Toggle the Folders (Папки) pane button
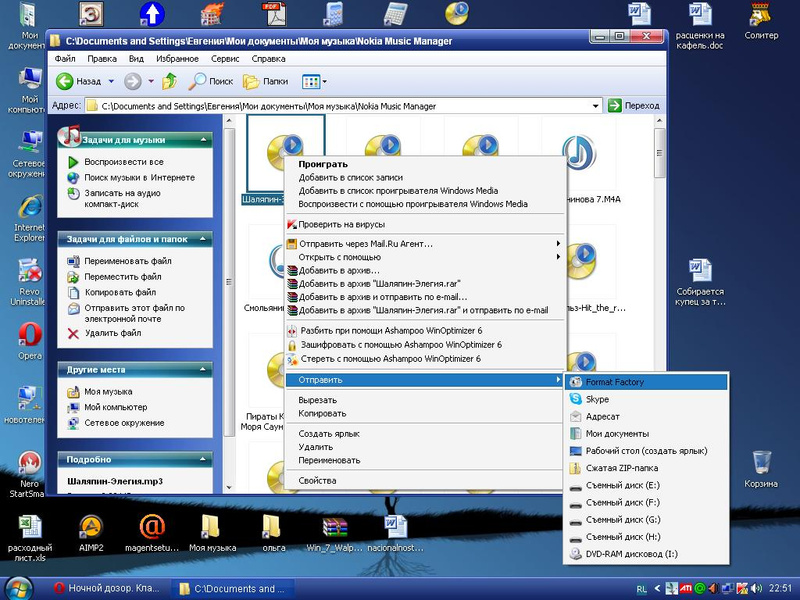The height and width of the screenshot is (600, 800). 265,81
